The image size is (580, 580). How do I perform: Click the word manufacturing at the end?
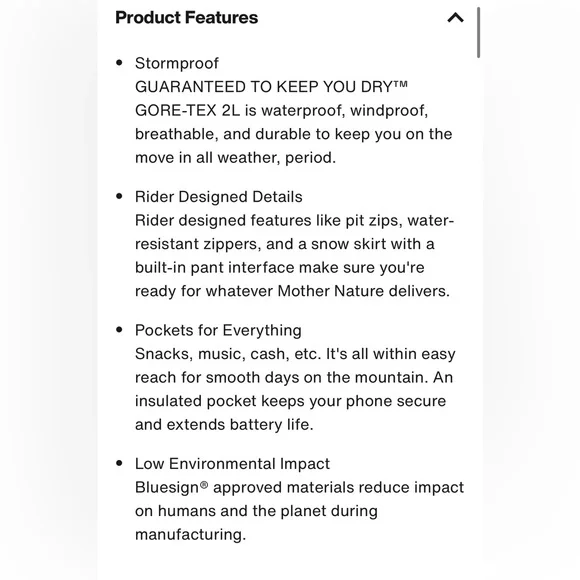190,535
